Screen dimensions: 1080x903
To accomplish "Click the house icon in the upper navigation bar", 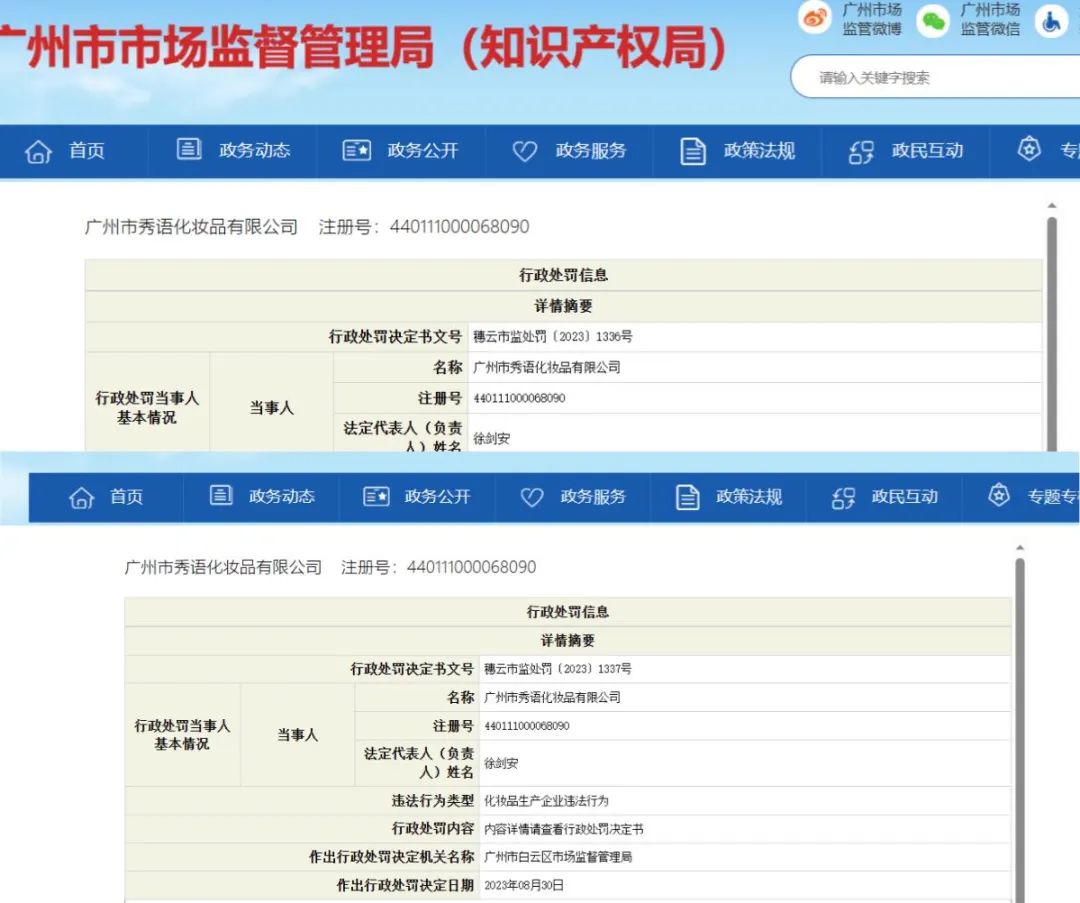I will pyautogui.click(x=38, y=151).
